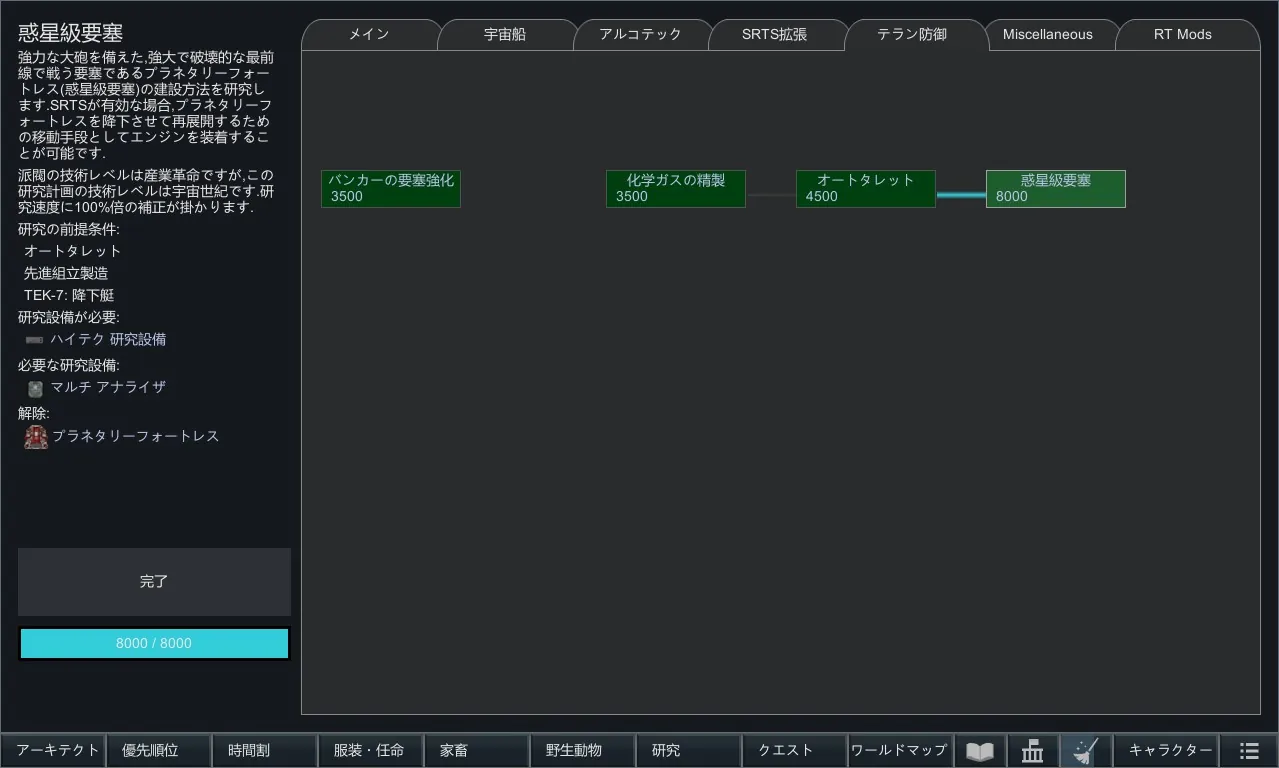Click the プラネタリーフォートレス unlock icon
1279x768 pixels.
click(x=36, y=437)
